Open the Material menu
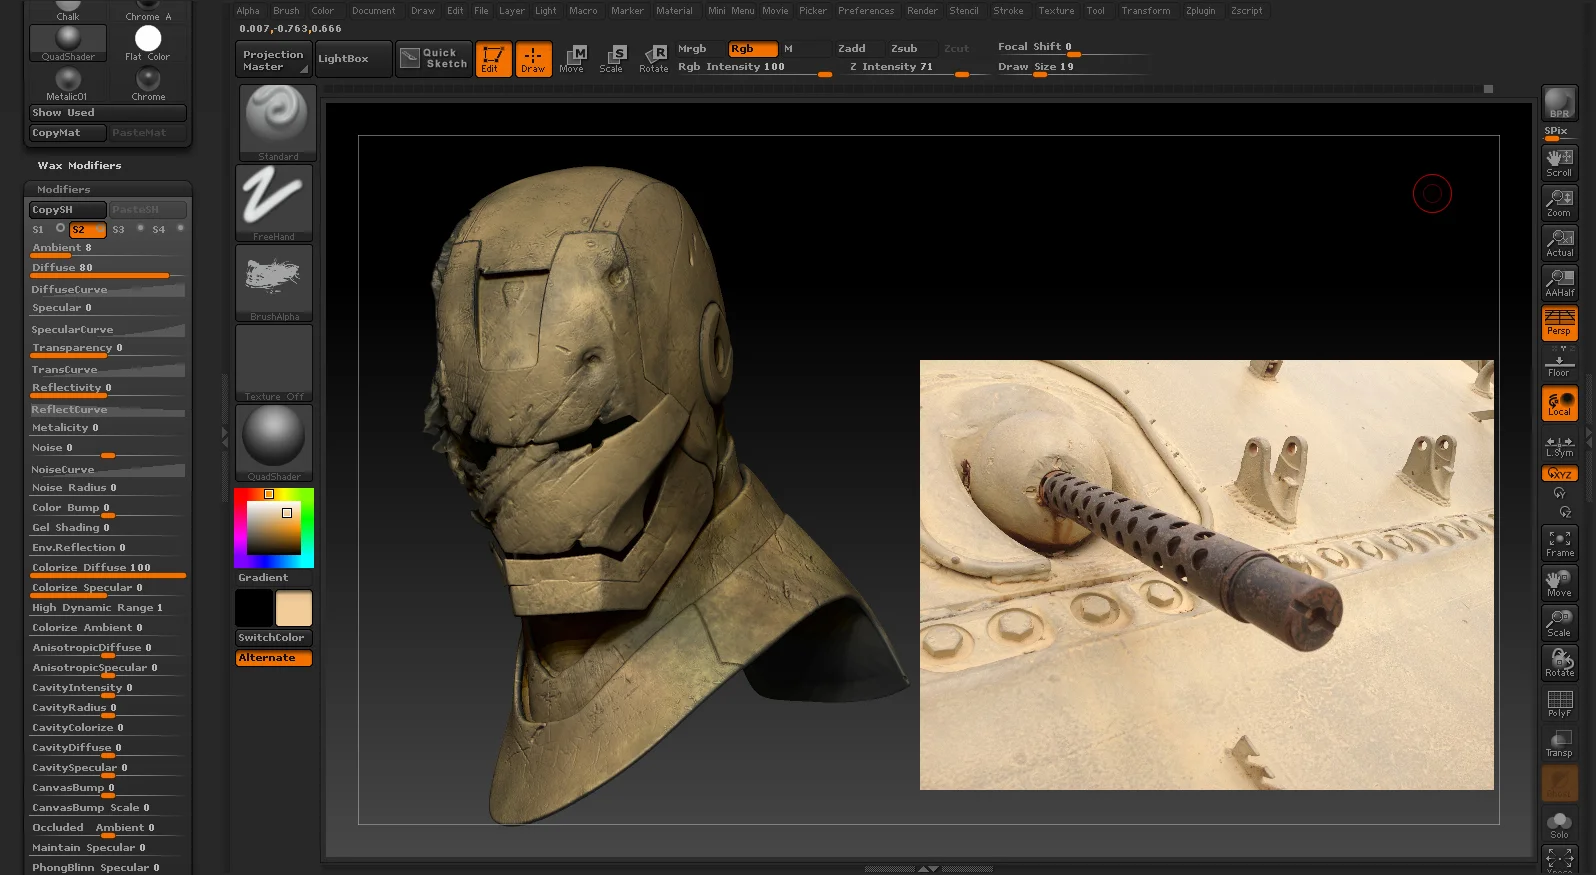Screen dimensions: 1596x875 click(x=674, y=11)
